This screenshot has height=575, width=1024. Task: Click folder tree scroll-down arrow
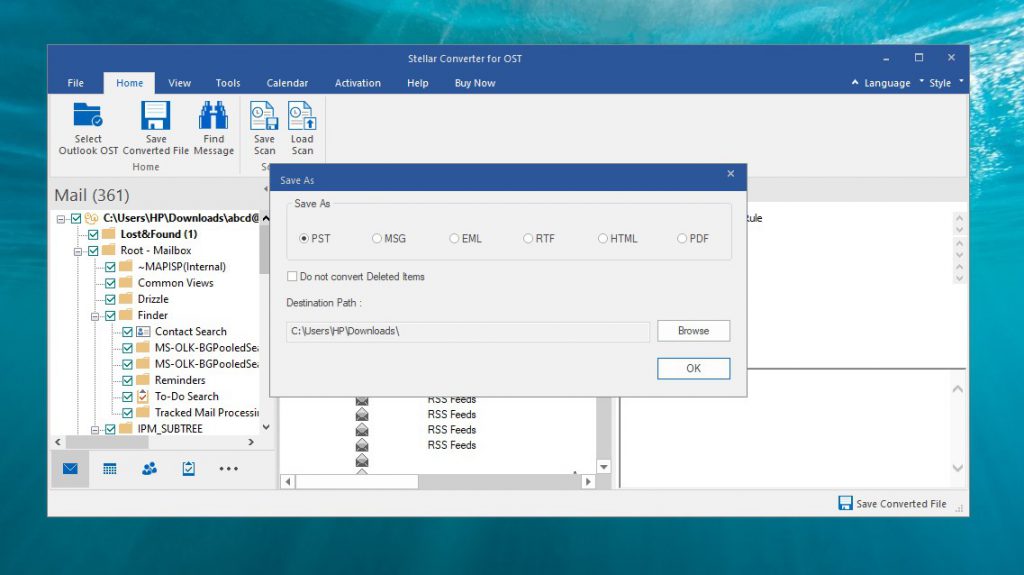coord(266,427)
